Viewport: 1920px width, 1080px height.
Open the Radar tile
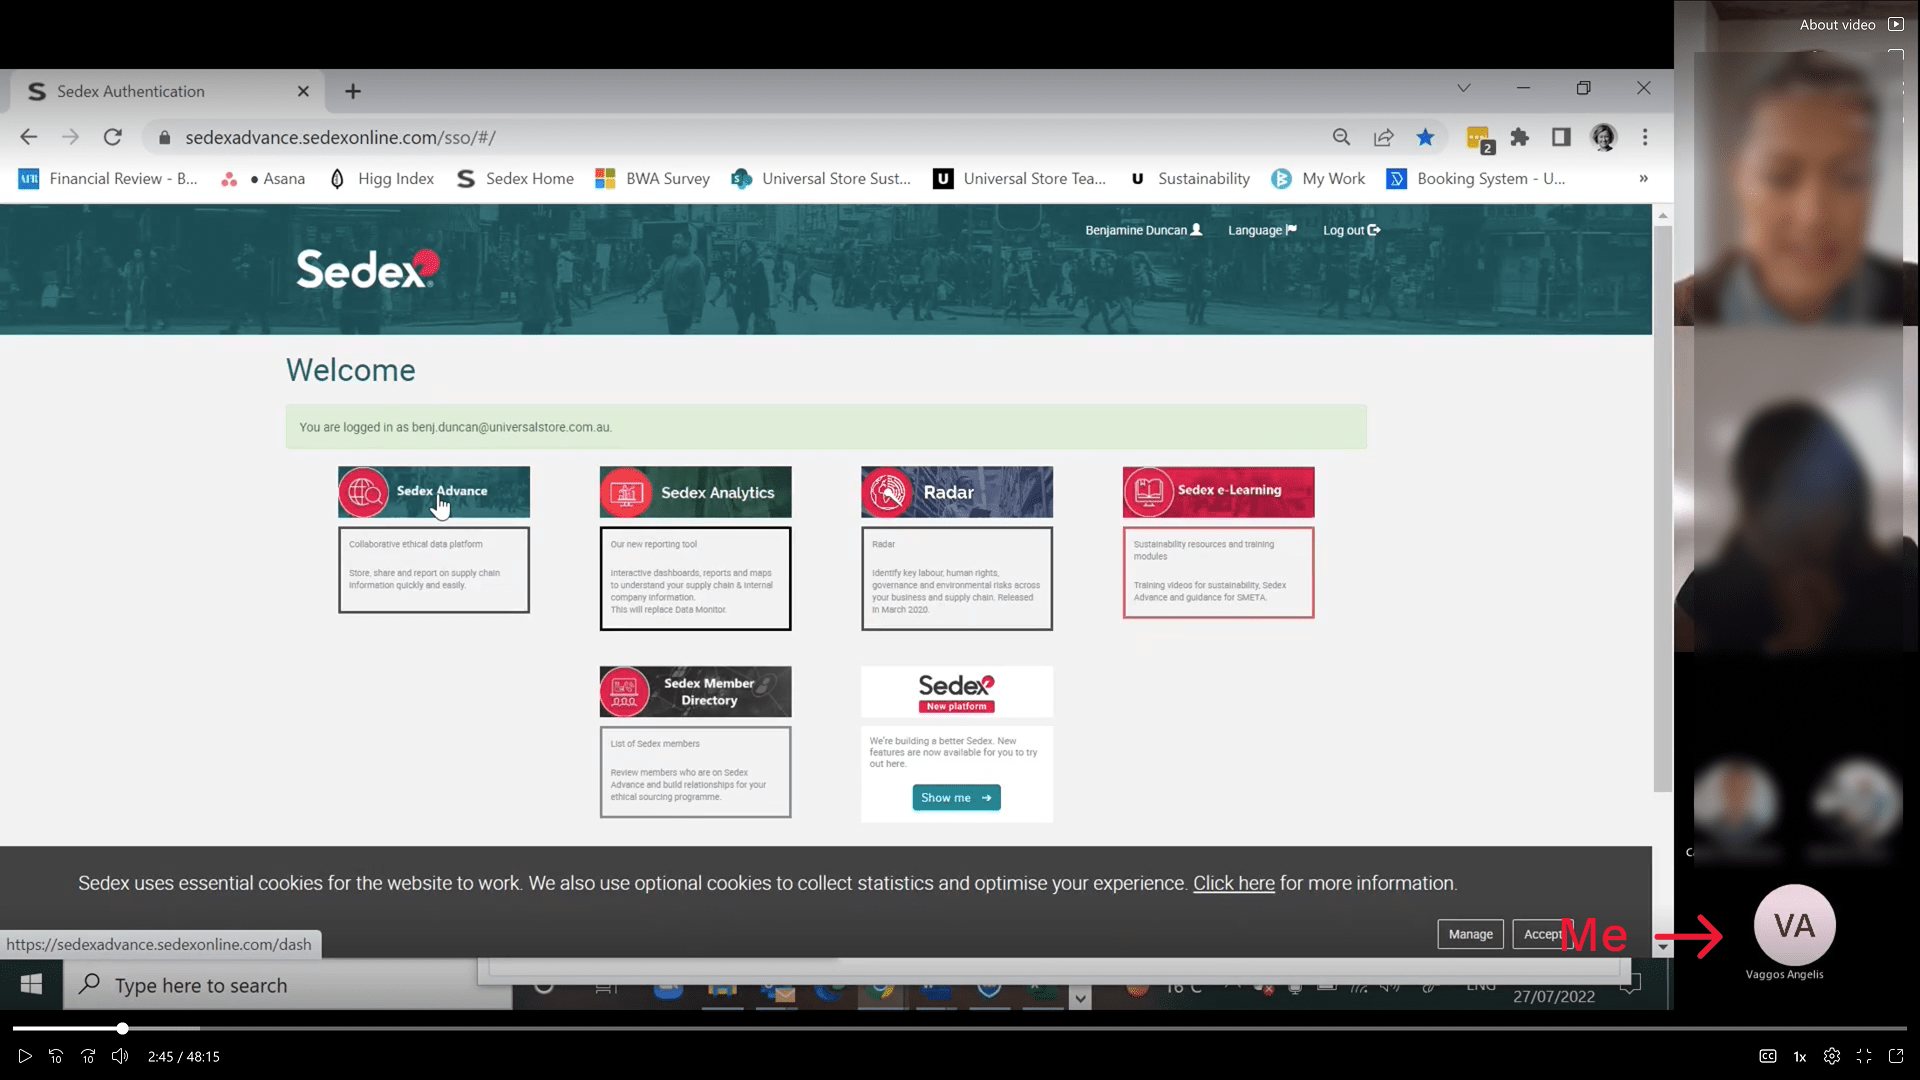click(x=956, y=492)
